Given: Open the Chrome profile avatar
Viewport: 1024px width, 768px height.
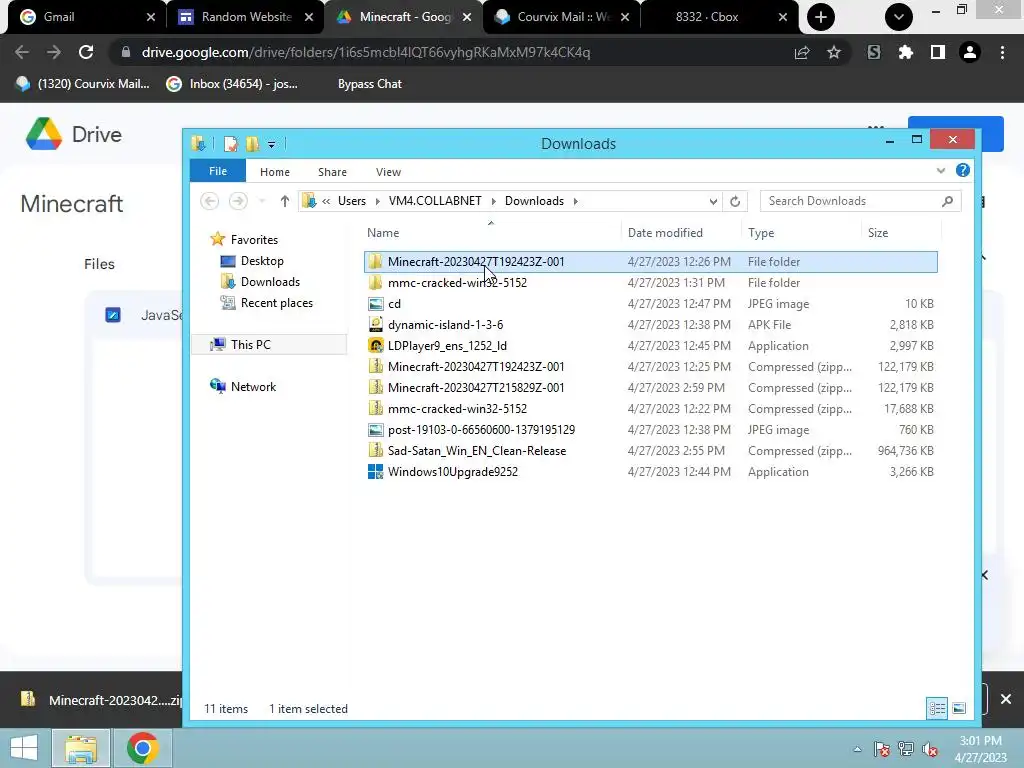Looking at the screenshot, I should pos(970,52).
